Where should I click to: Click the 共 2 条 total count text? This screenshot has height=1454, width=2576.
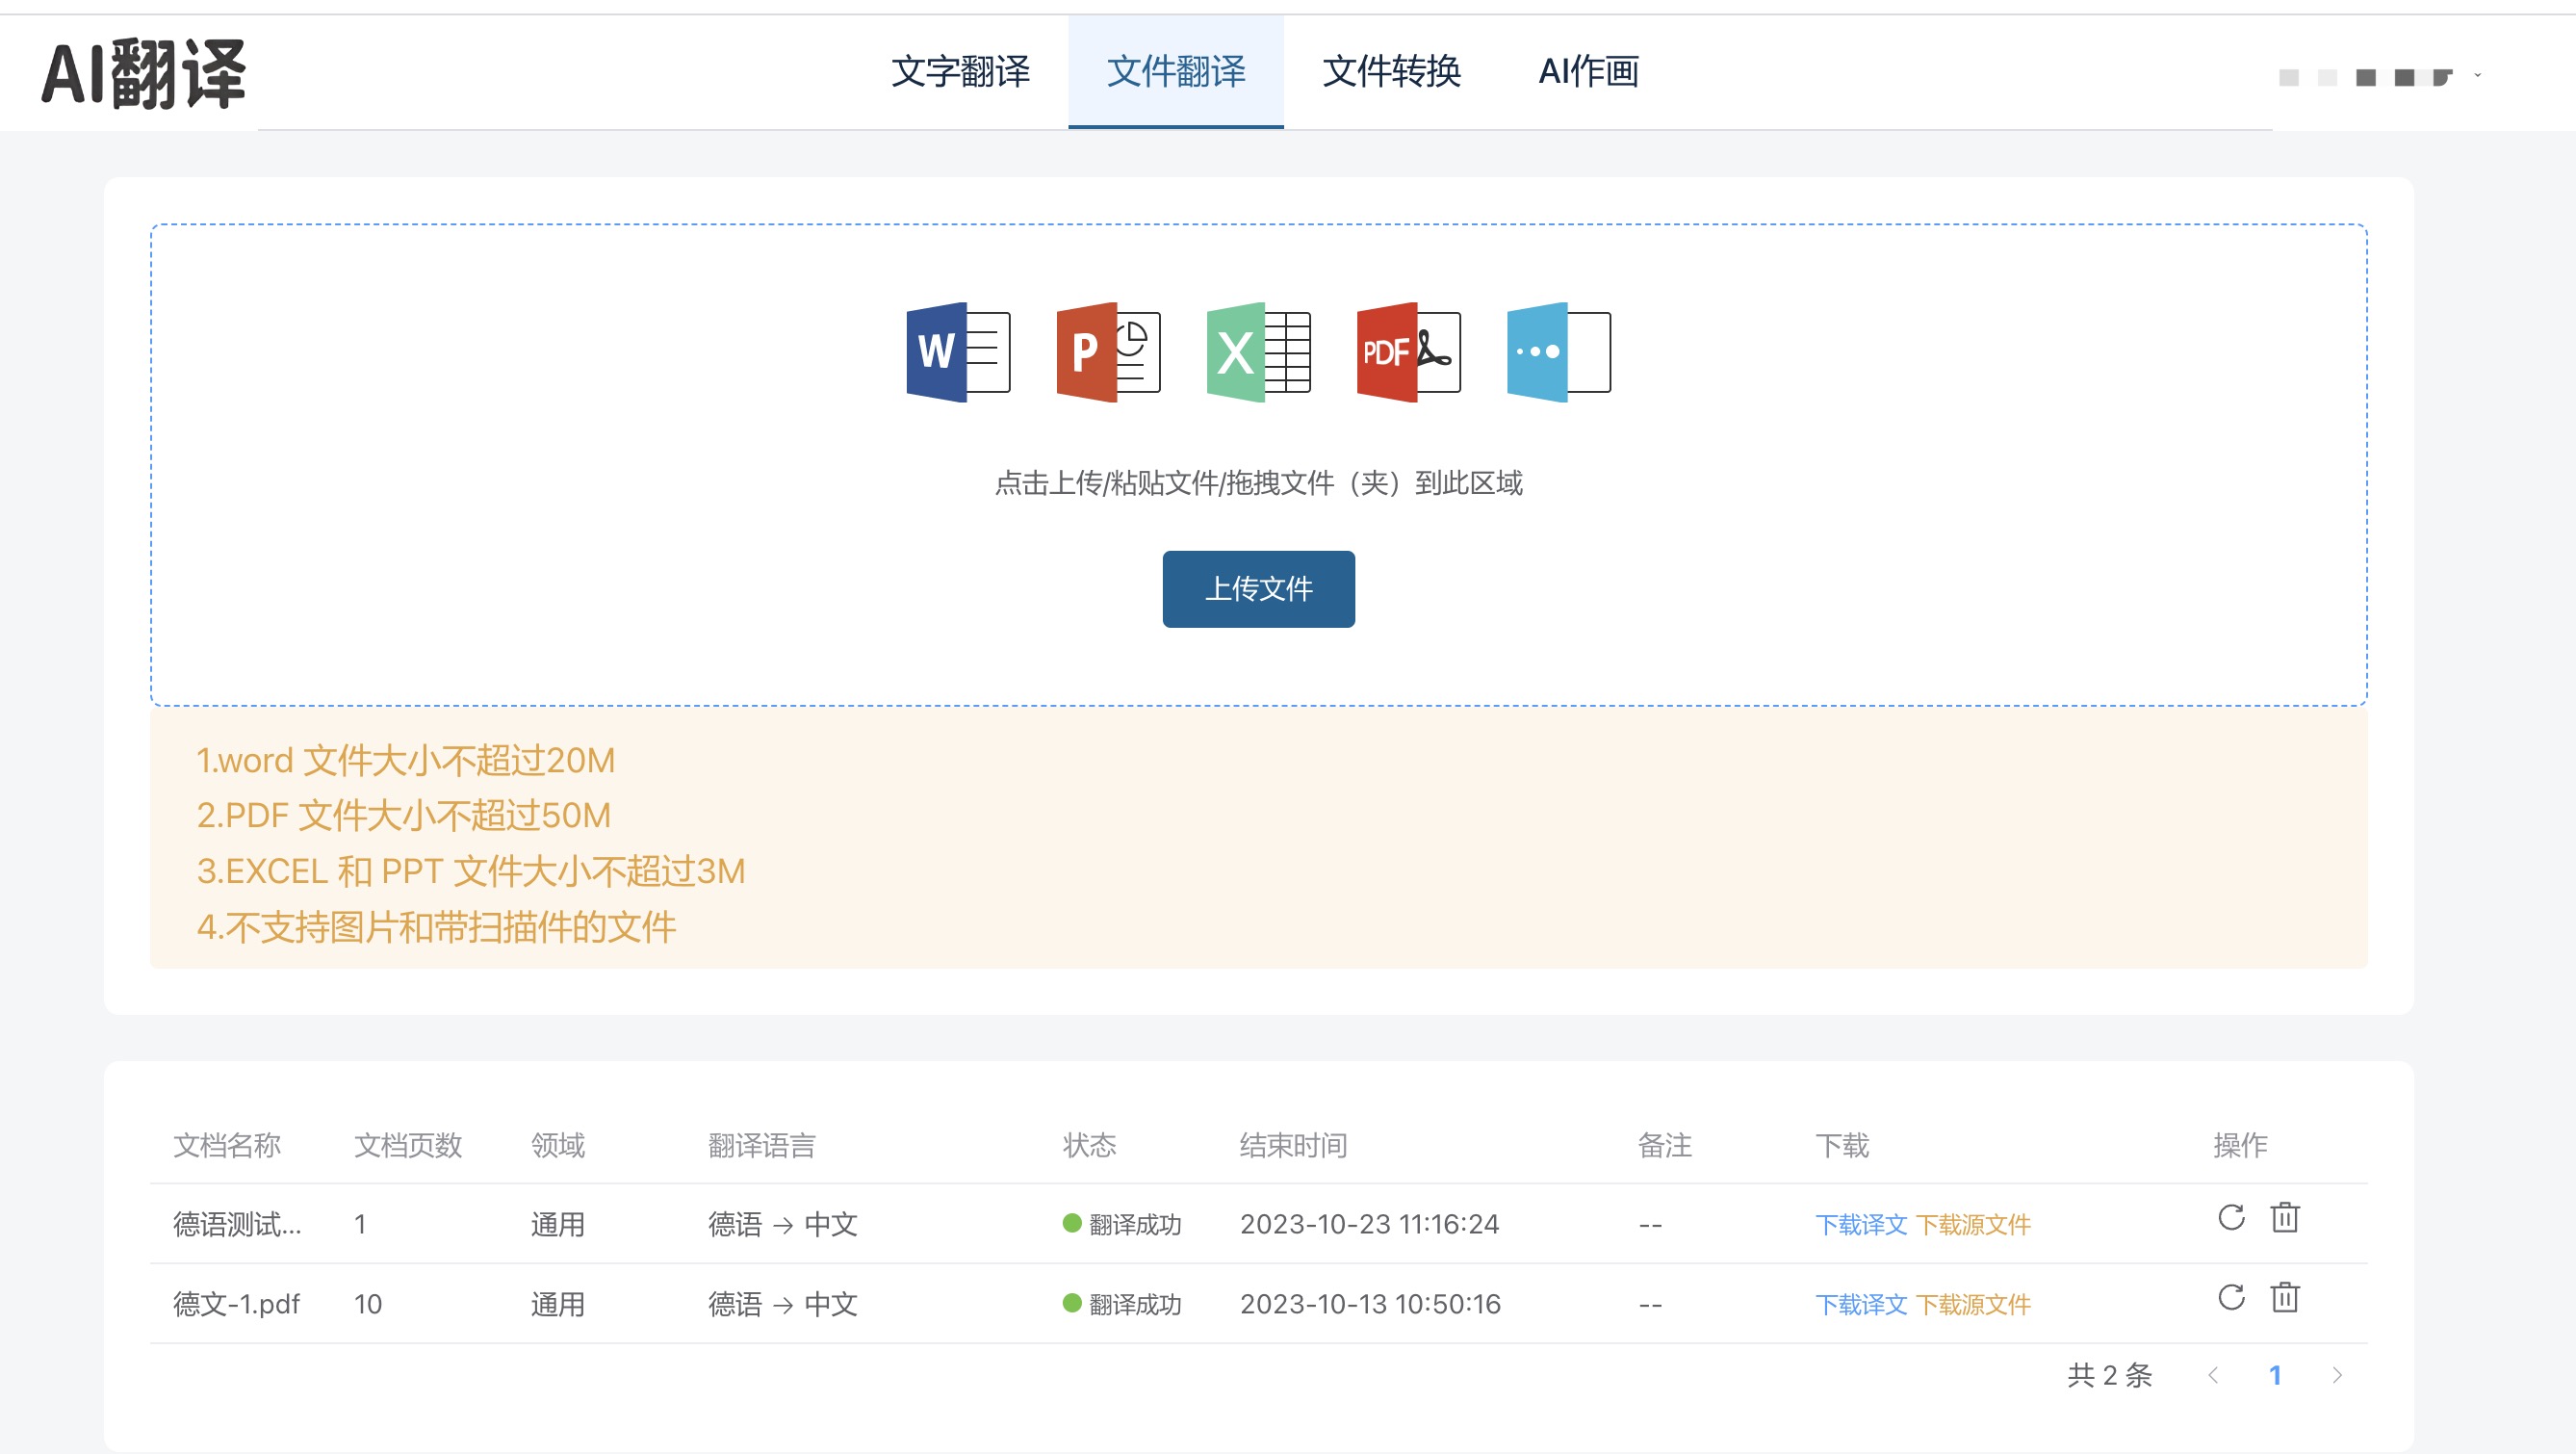click(2110, 1375)
